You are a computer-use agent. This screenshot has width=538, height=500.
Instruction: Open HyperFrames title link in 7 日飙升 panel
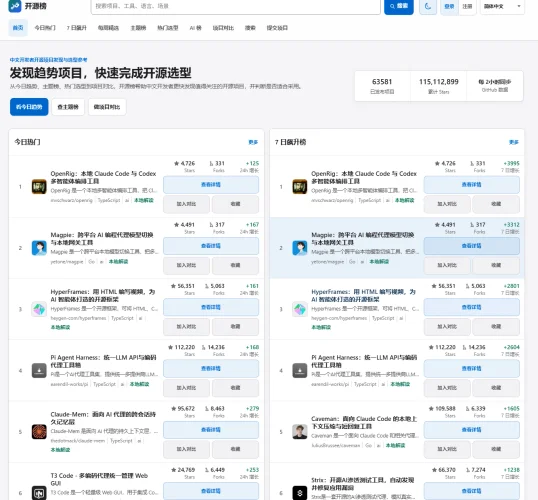(x=363, y=295)
